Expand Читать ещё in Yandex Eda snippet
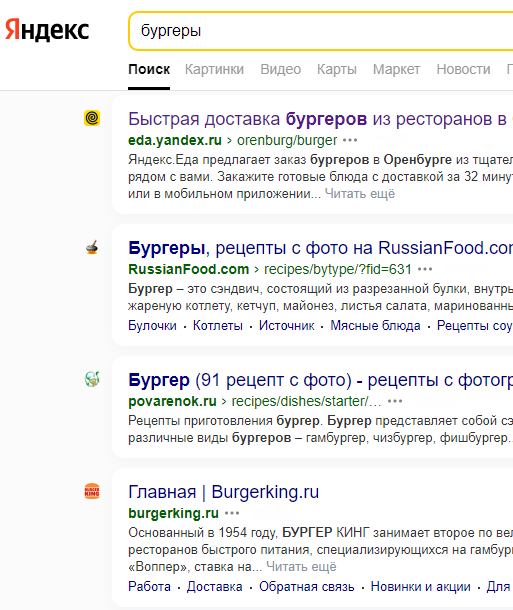This screenshot has width=513, height=610. pyautogui.click(x=360, y=194)
